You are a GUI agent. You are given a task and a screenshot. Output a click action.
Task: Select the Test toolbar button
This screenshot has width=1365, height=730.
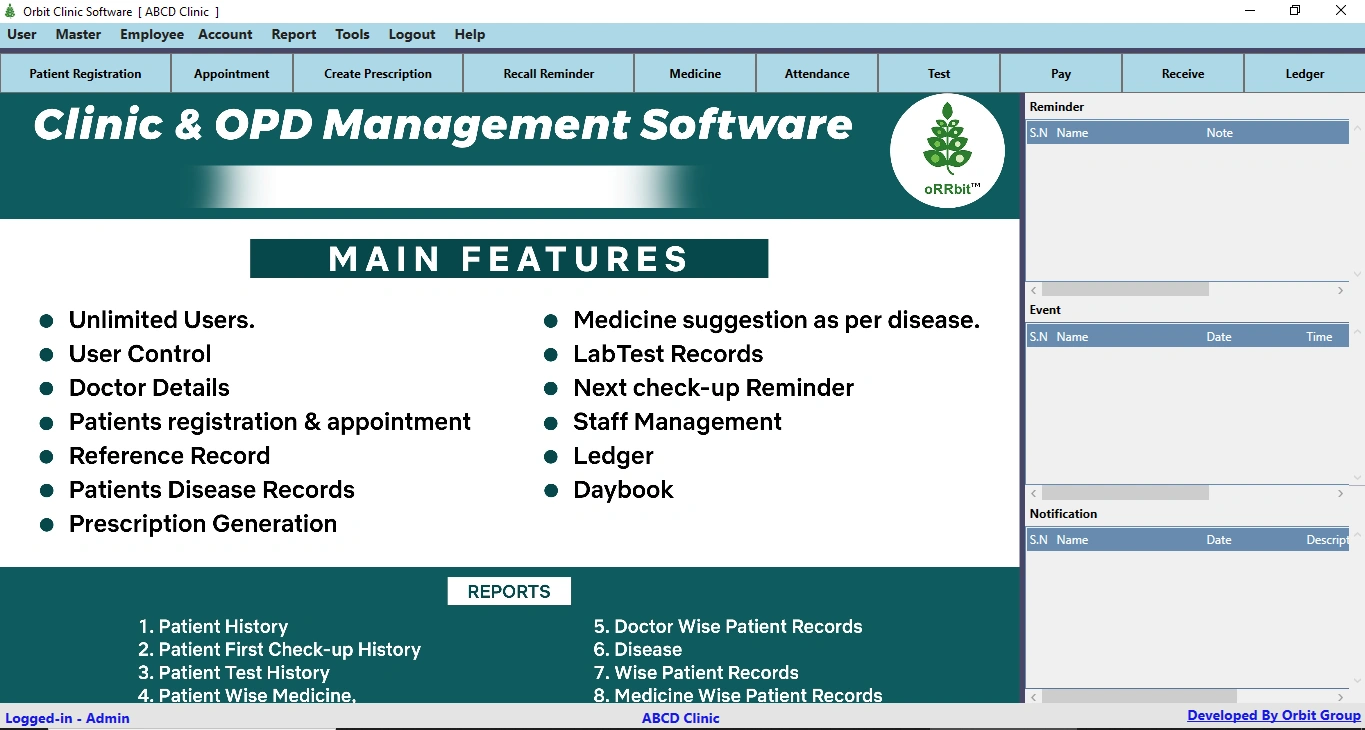(939, 73)
